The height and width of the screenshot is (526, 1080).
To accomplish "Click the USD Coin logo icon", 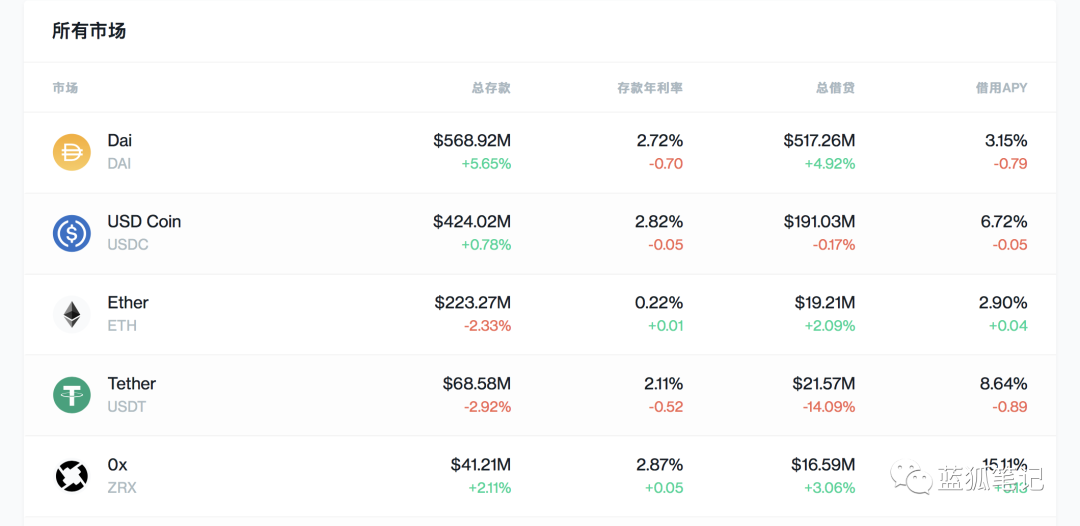I will point(72,233).
